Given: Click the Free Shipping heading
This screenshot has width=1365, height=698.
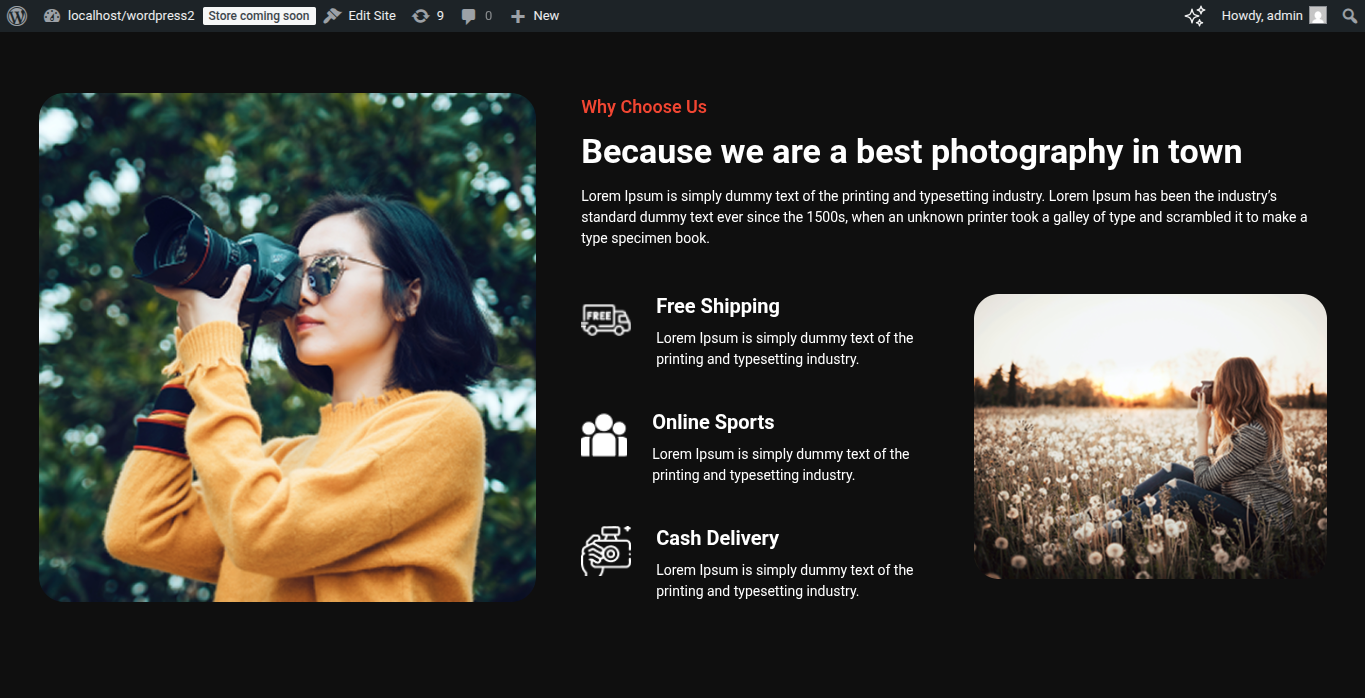Looking at the screenshot, I should click(x=718, y=306).
